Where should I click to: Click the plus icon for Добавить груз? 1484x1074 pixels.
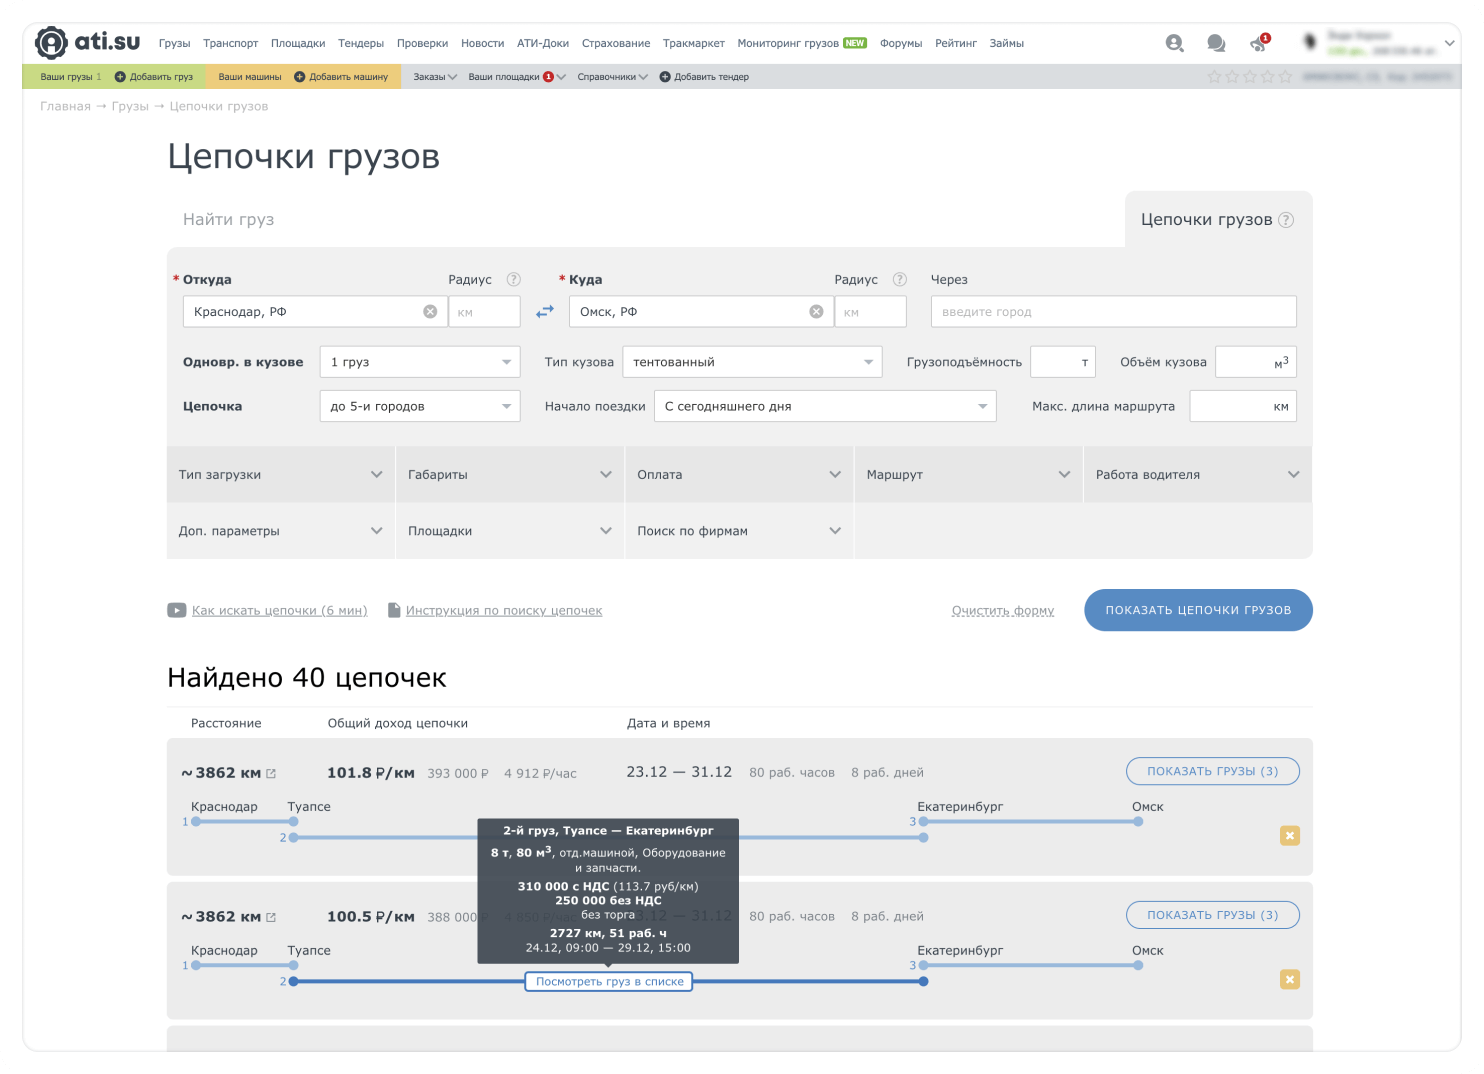coord(120,77)
